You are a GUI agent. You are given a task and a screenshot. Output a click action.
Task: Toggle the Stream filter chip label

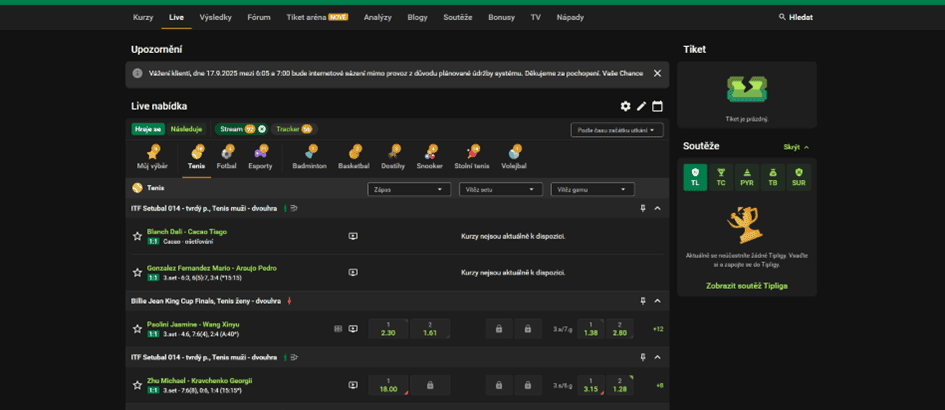(231, 129)
